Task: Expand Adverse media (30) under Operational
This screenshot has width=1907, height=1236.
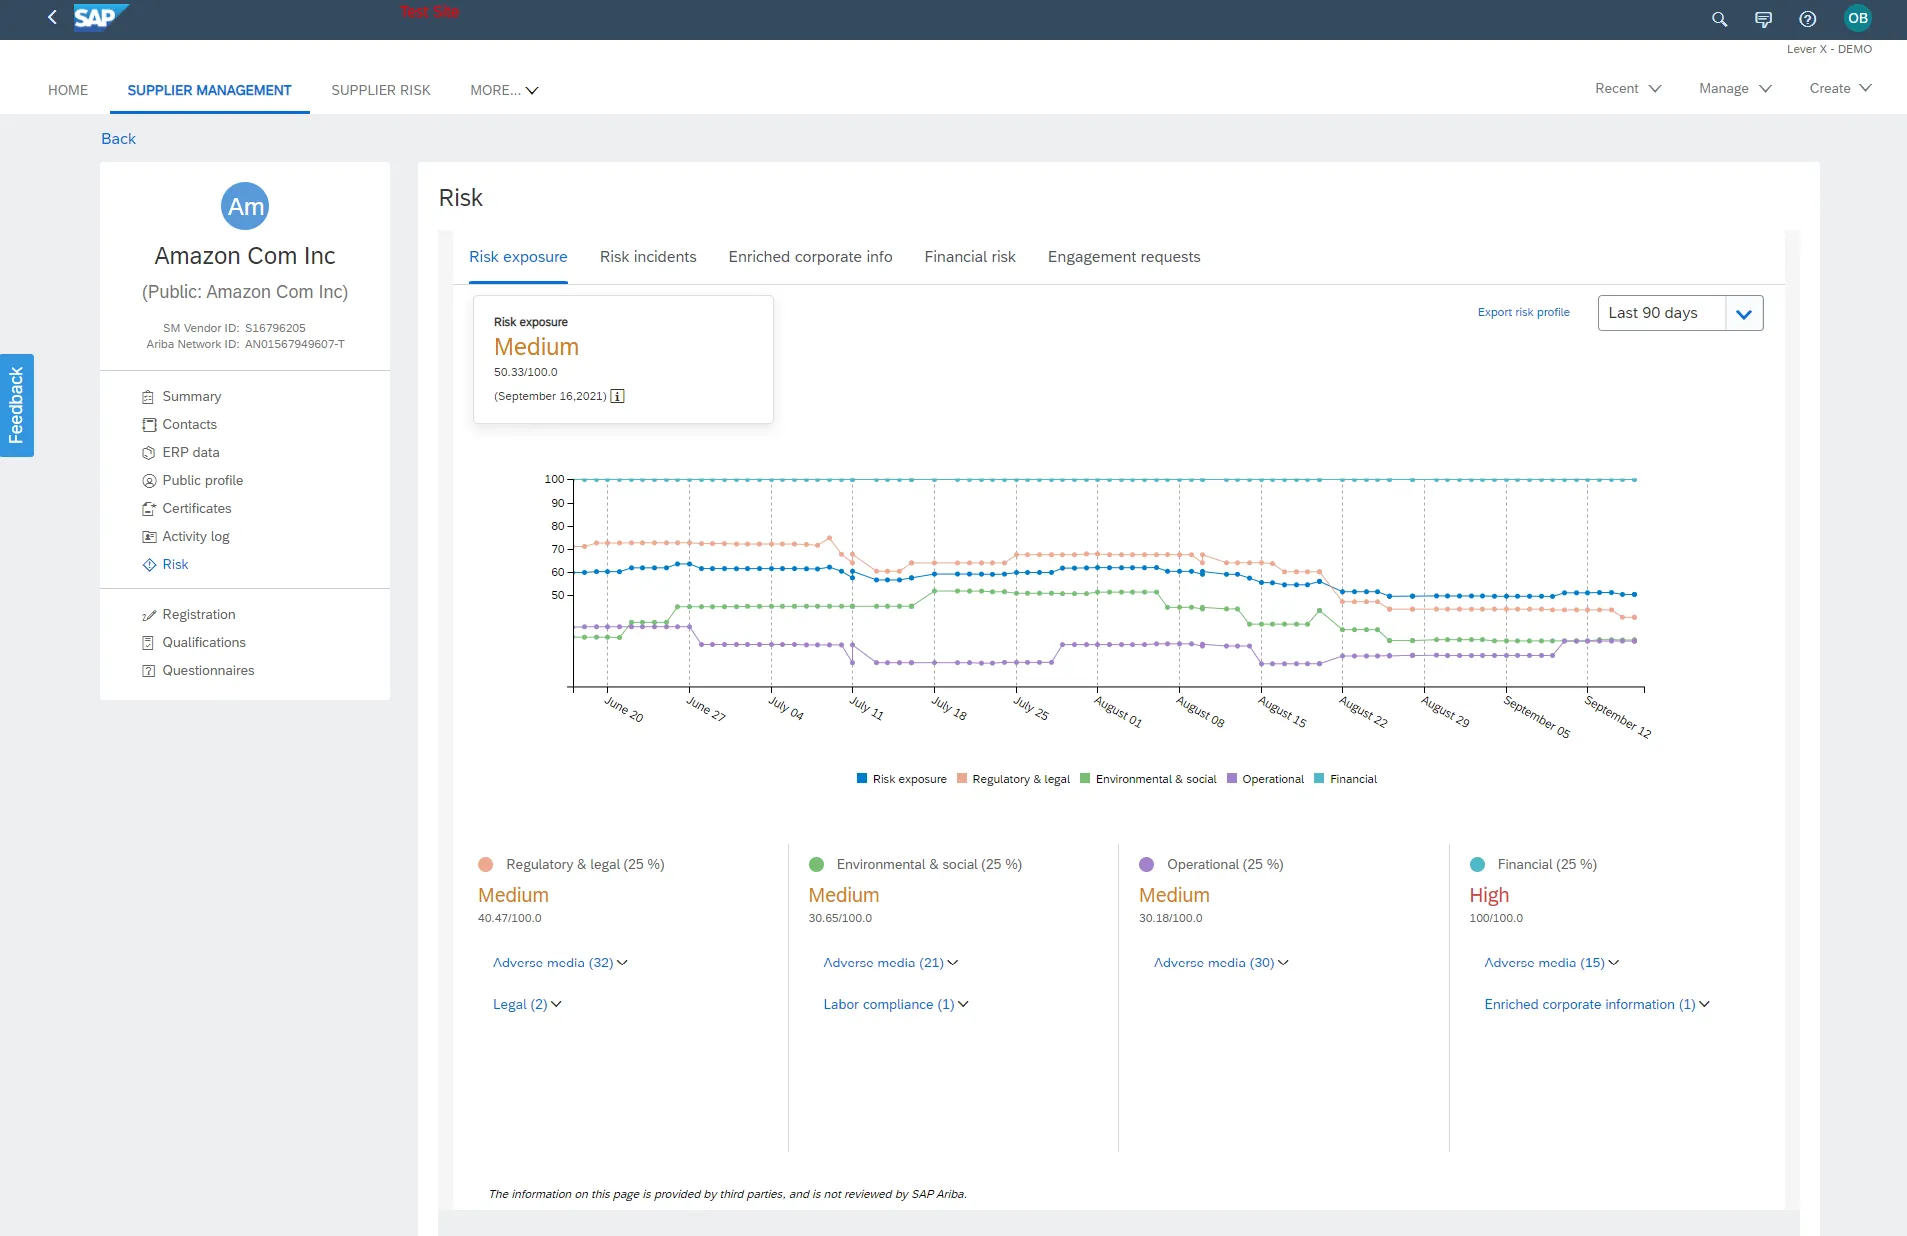Action: click(1221, 963)
